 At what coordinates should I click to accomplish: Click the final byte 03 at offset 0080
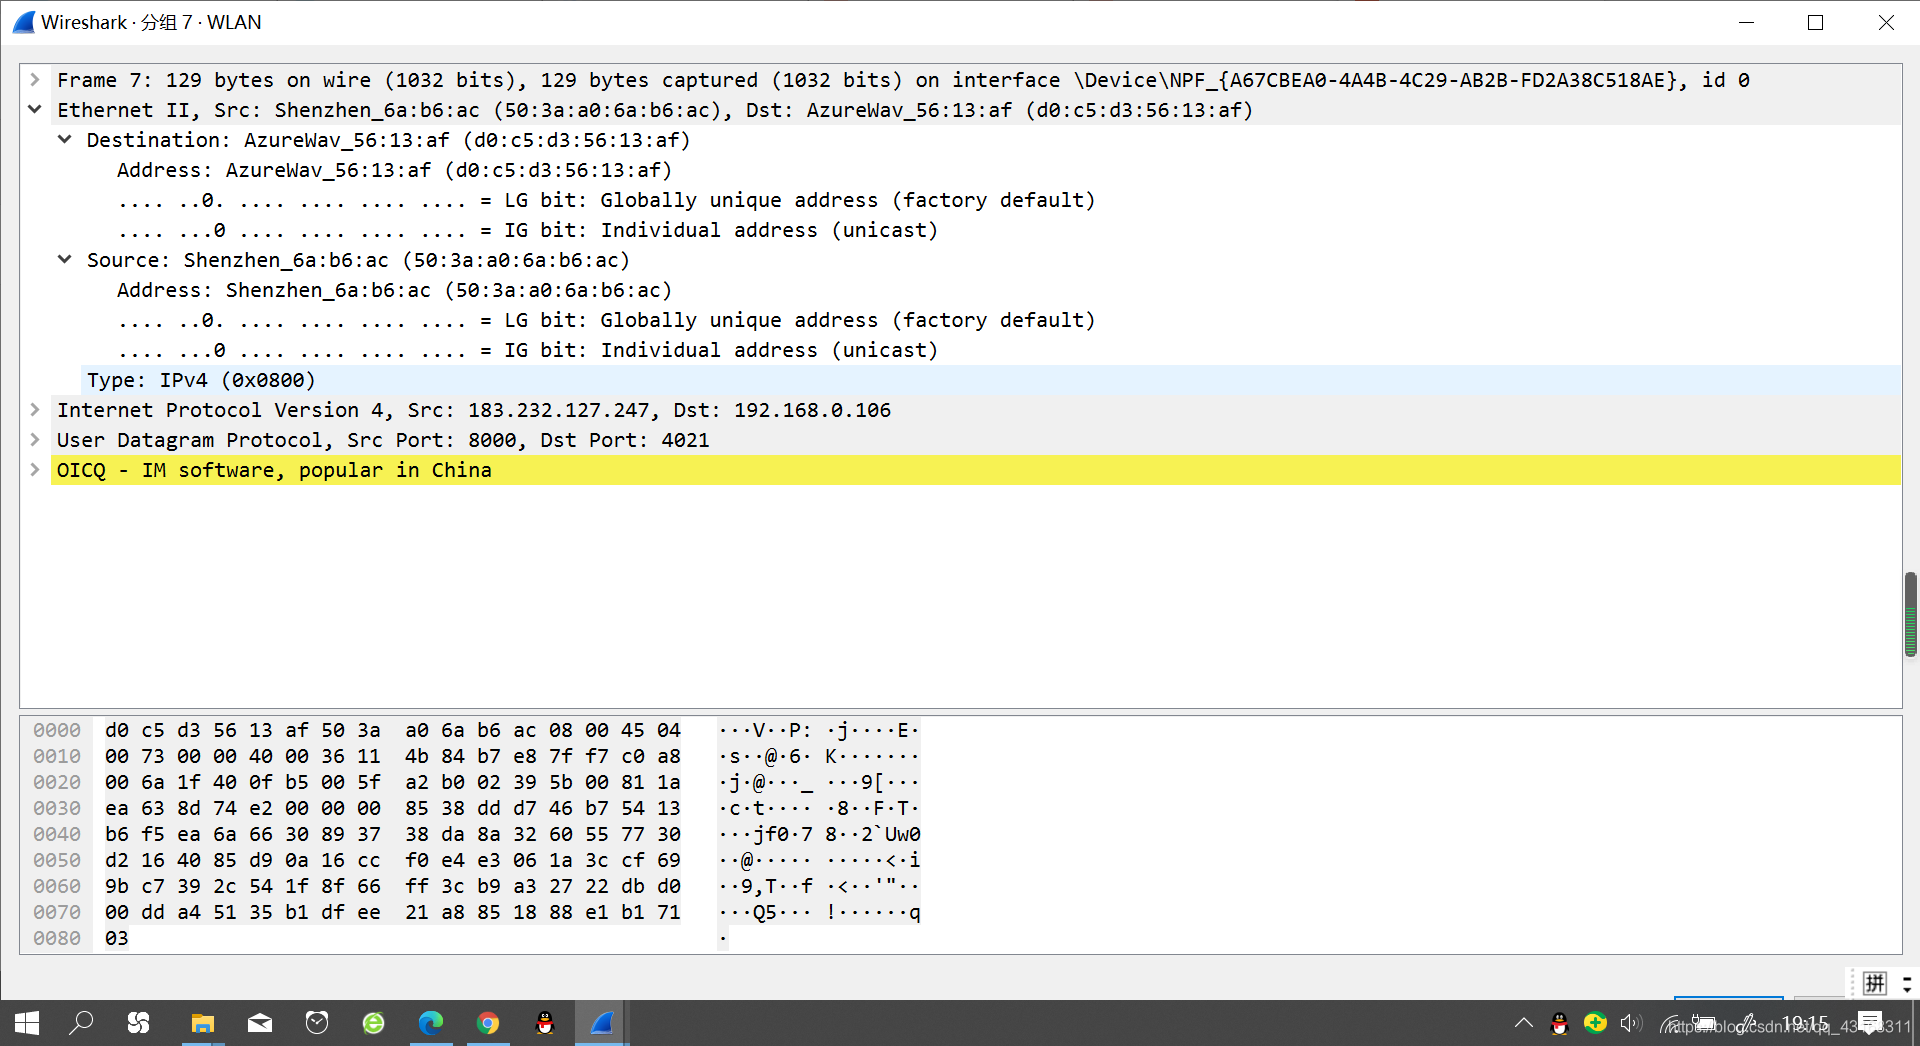tap(117, 938)
